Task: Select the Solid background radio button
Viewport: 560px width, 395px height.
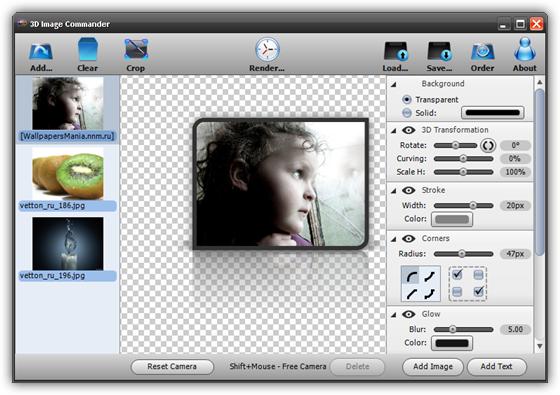Action: tap(406, 113)
